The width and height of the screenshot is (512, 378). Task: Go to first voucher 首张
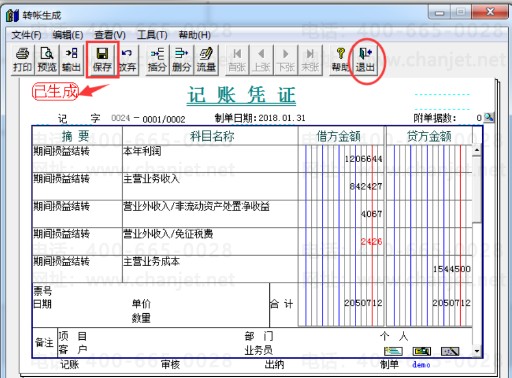(x=237, y=60)
